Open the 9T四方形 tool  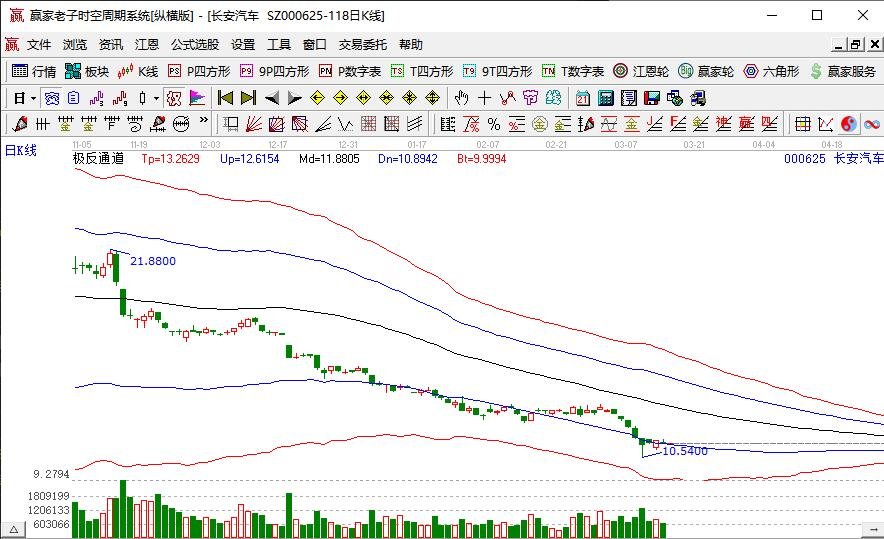(x=497, y=71)
